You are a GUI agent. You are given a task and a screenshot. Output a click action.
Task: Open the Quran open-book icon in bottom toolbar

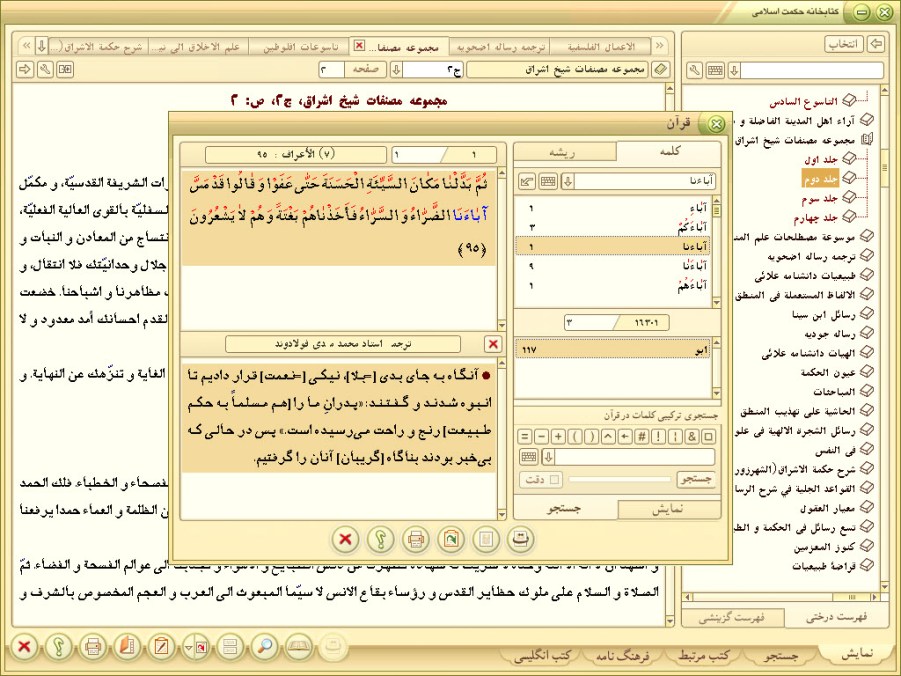pos(299,647)
